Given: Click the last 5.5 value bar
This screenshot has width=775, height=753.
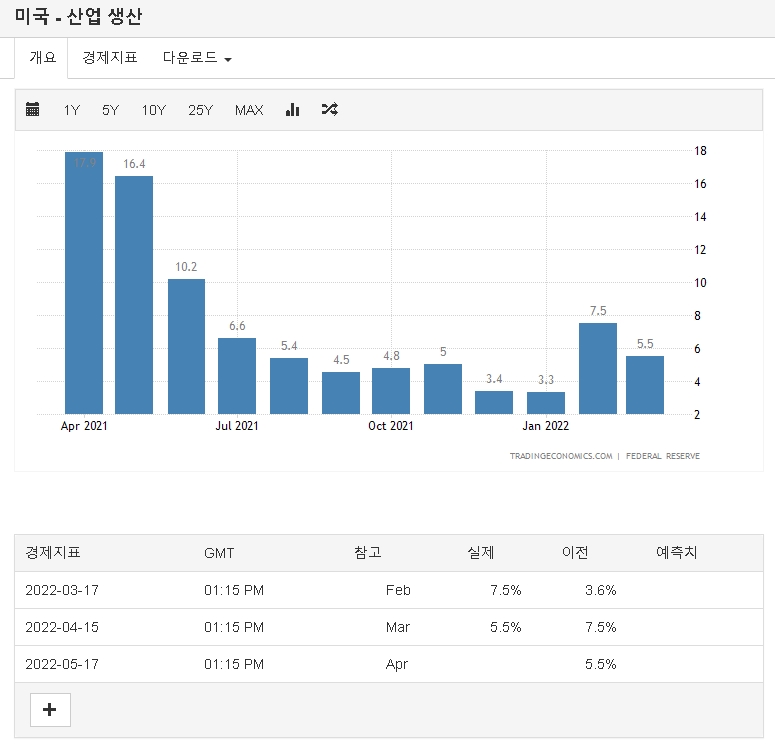Looking at the screenshot, I should 645,385.
